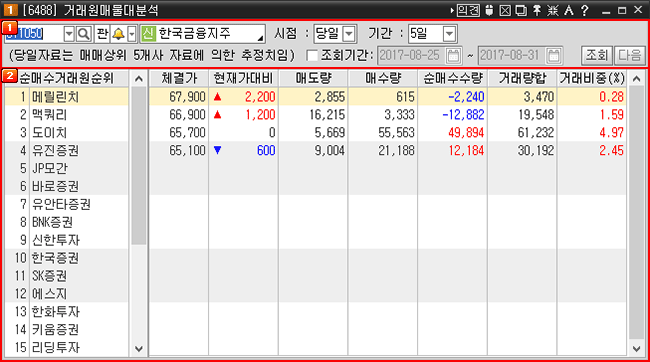Open the end date calendar picker
The image size is (650, 362).
[x=554, y=56]
